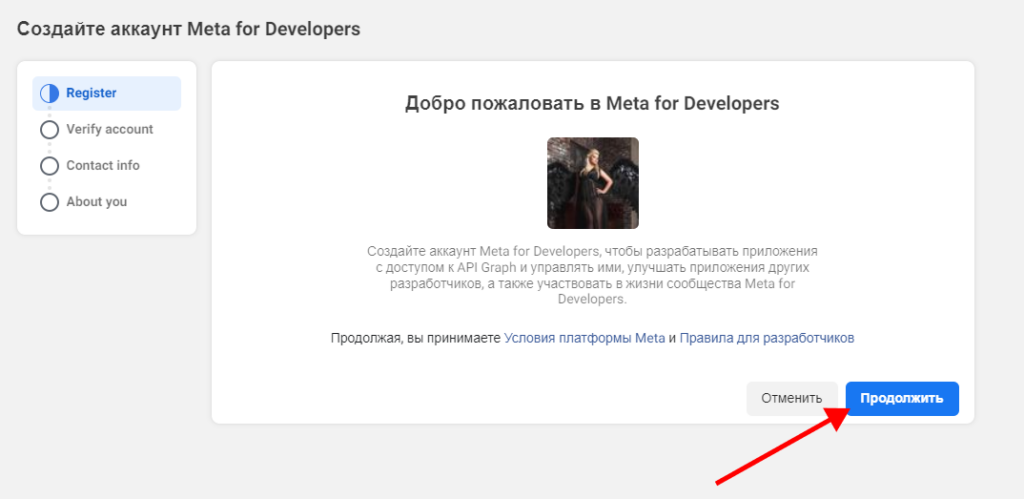Click the circle icon next to About you
This screenshot has width=1024, height=499.
coord(49,202)
